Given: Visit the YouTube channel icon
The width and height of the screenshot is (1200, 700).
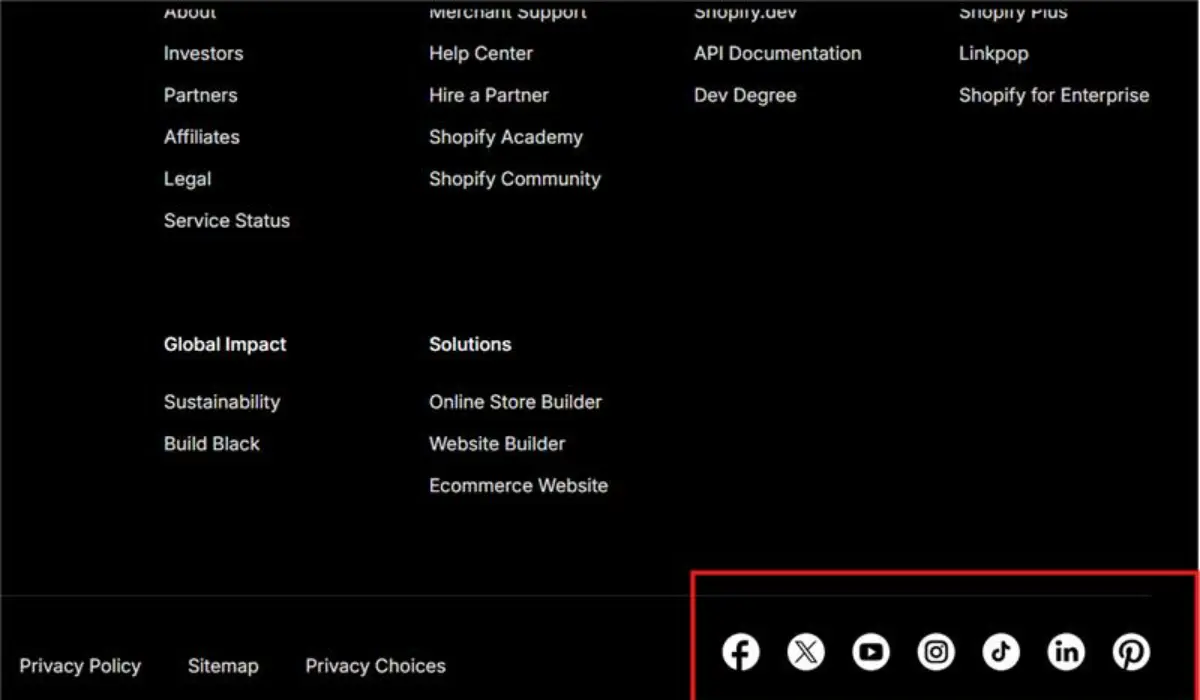Looking at the screenshot, I should [x=871, y=653].
